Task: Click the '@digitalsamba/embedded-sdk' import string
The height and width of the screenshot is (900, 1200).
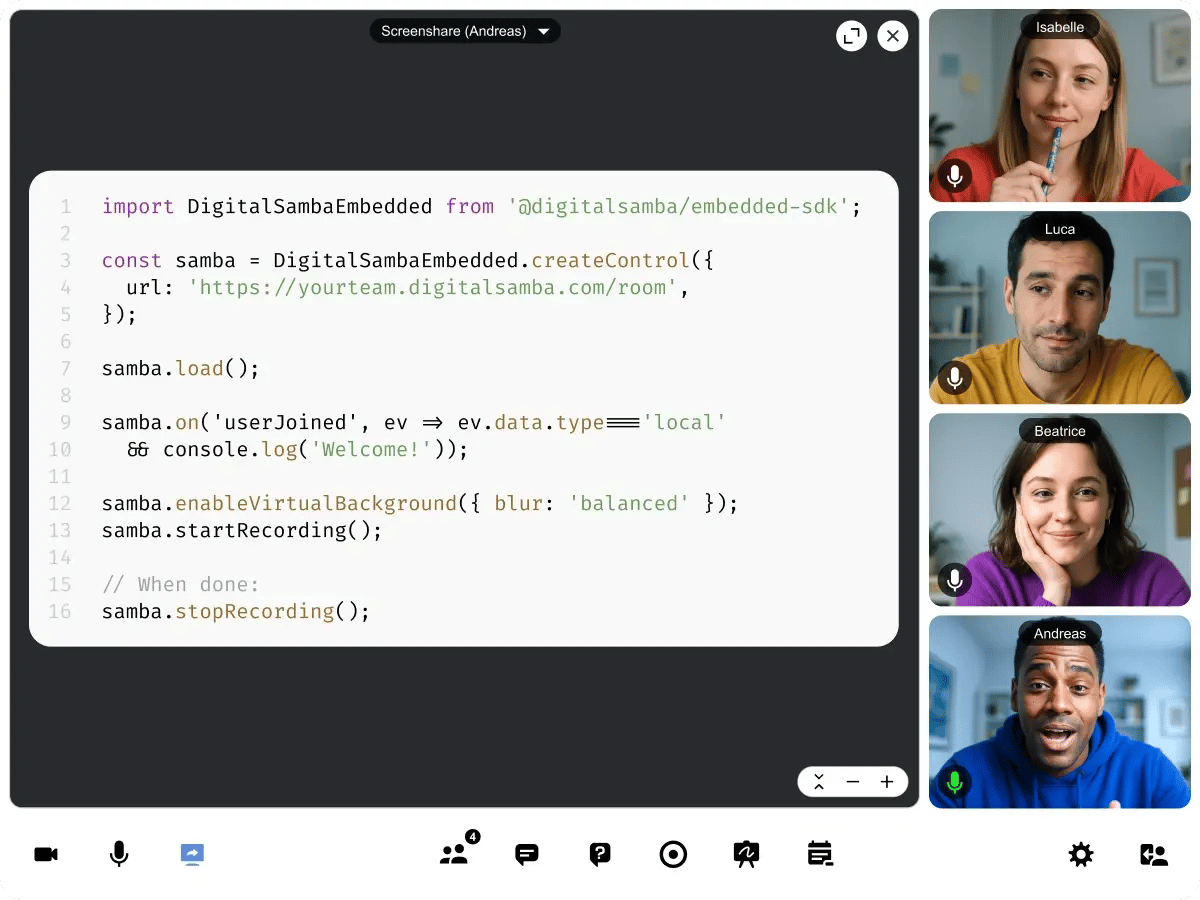Action: point(679,207)
